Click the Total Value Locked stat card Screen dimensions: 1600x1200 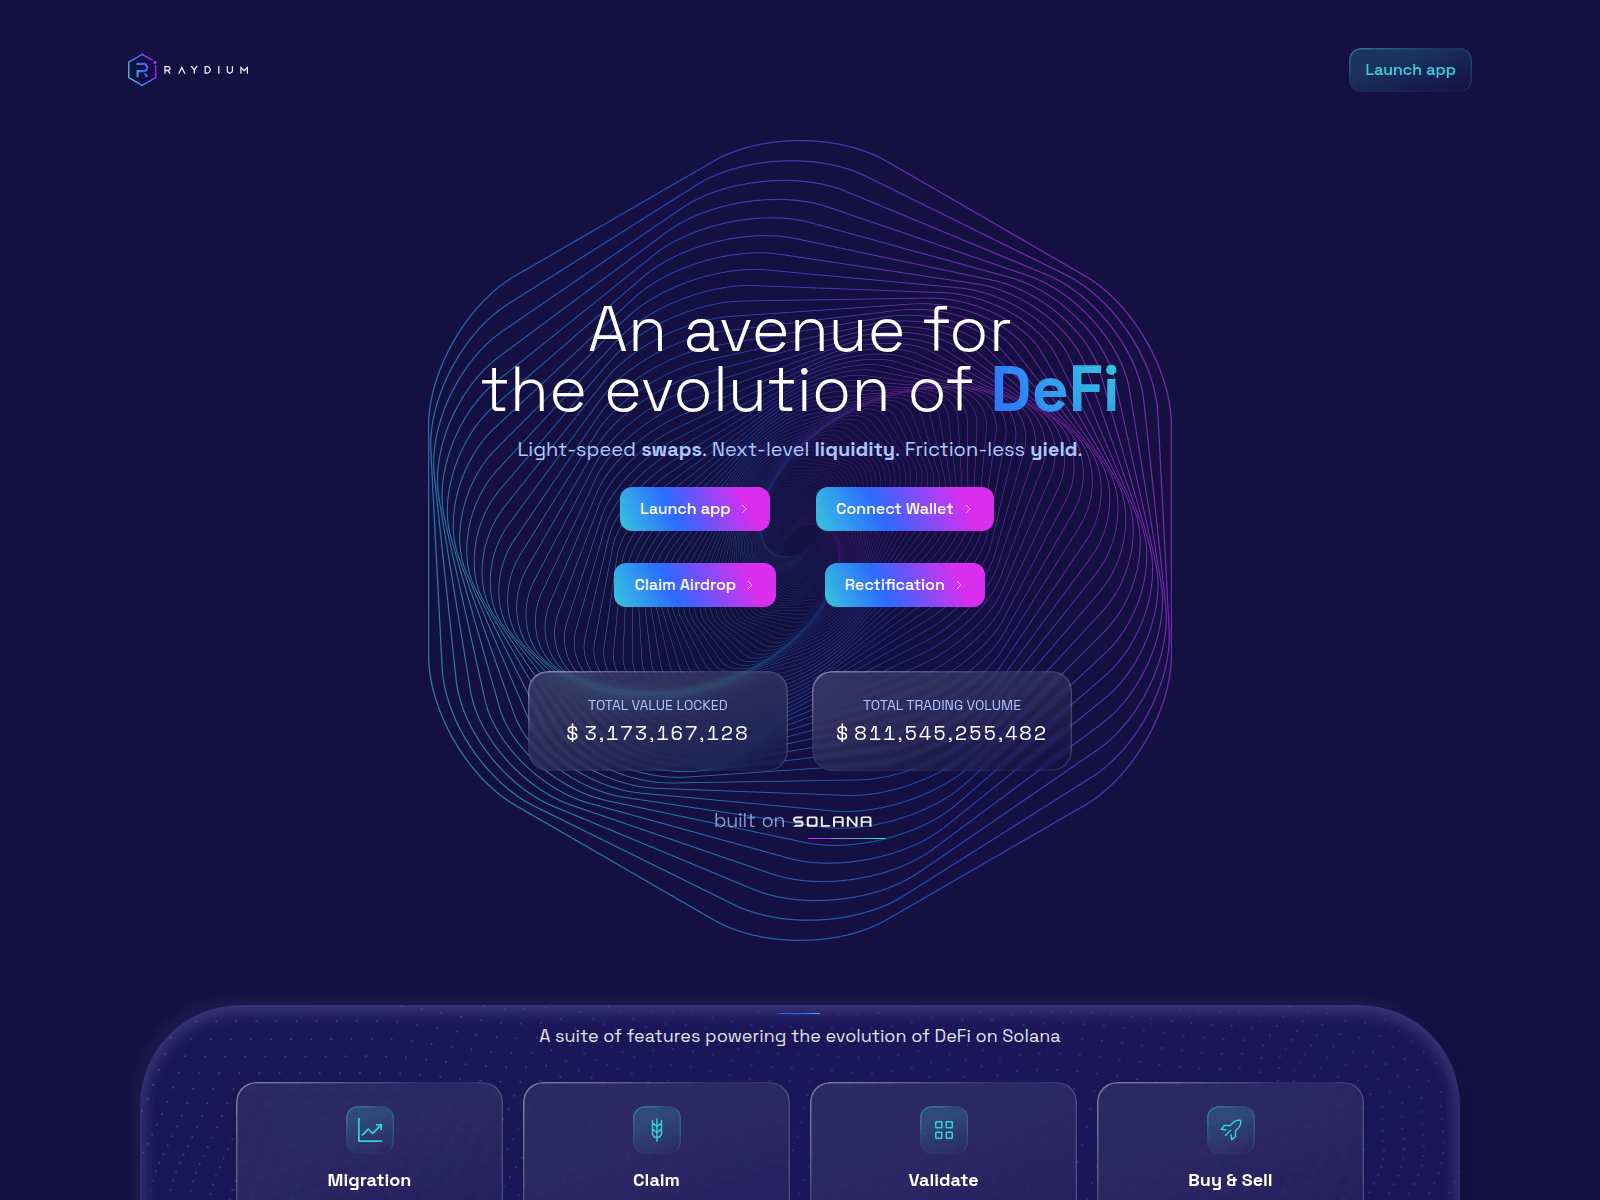point(658,721)
